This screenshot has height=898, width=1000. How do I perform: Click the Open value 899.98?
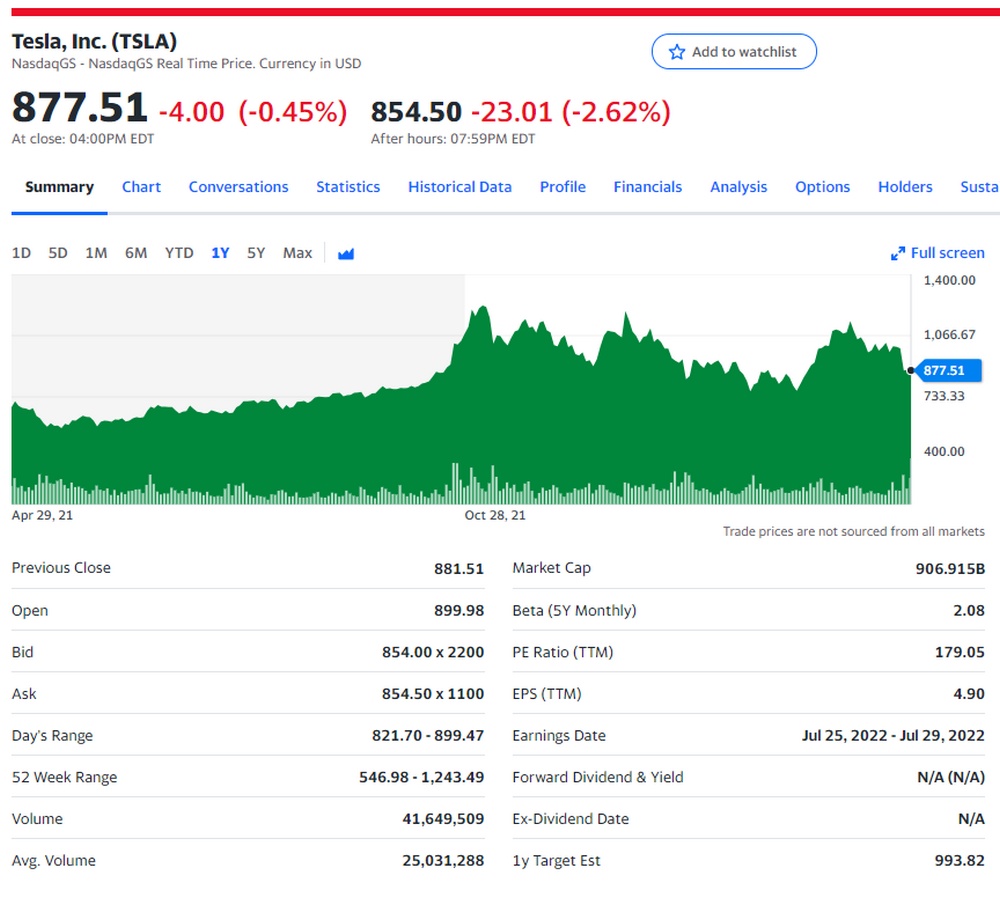click(x=459, y=611)
